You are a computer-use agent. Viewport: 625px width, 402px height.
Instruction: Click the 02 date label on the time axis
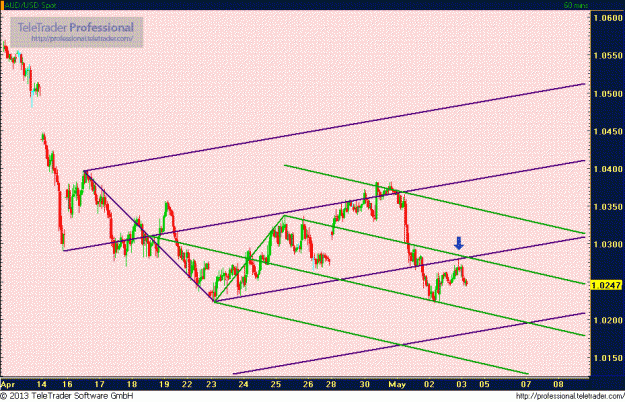pos(429,384)
